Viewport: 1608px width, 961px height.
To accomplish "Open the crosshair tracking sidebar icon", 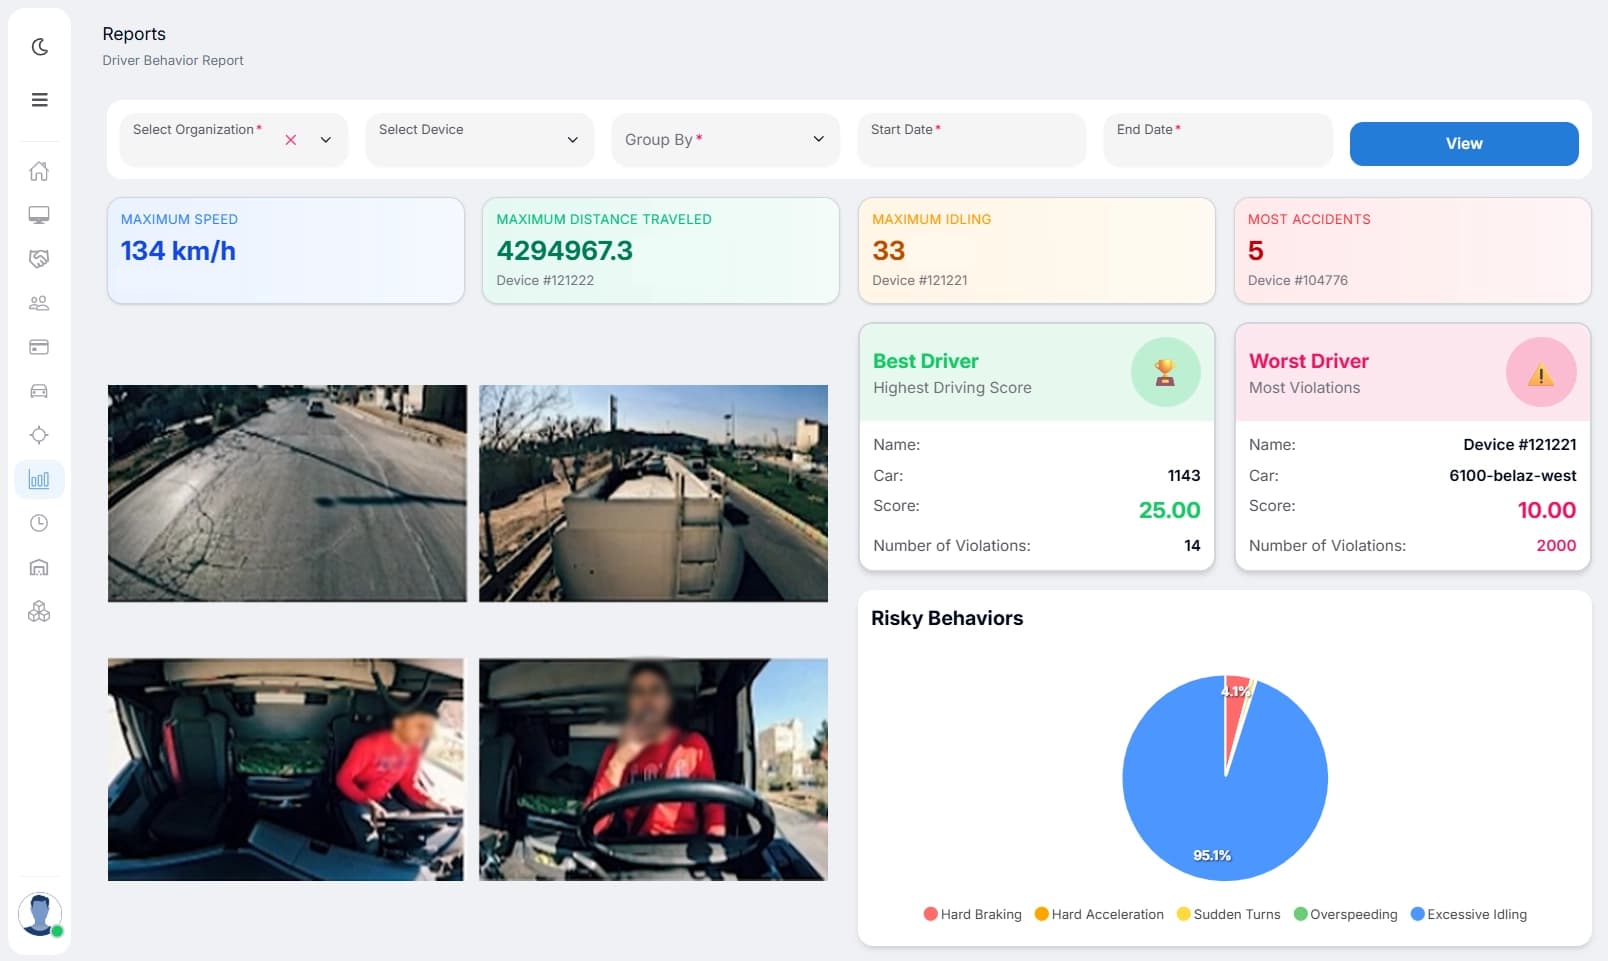I will click(x=39, y=435).
